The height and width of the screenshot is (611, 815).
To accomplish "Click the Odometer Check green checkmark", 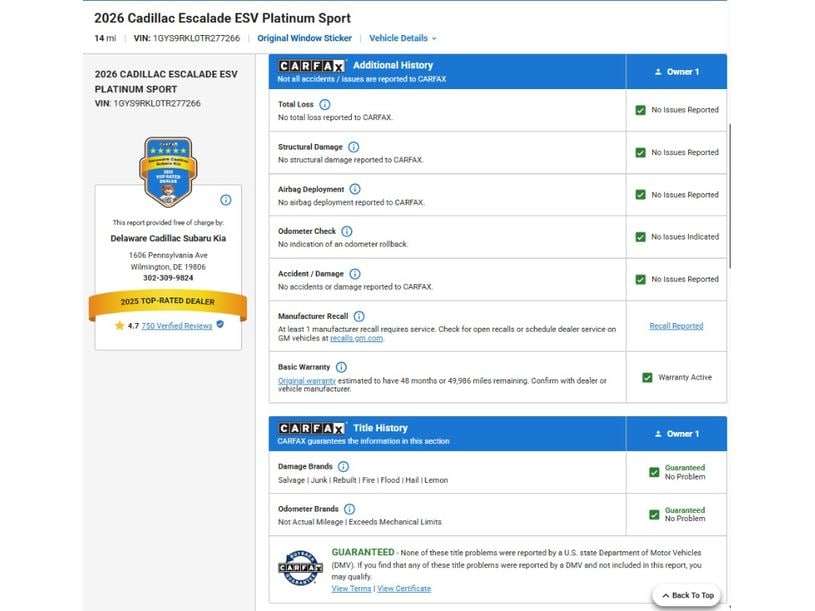I will pyautogui.click(x=640, y=237).
